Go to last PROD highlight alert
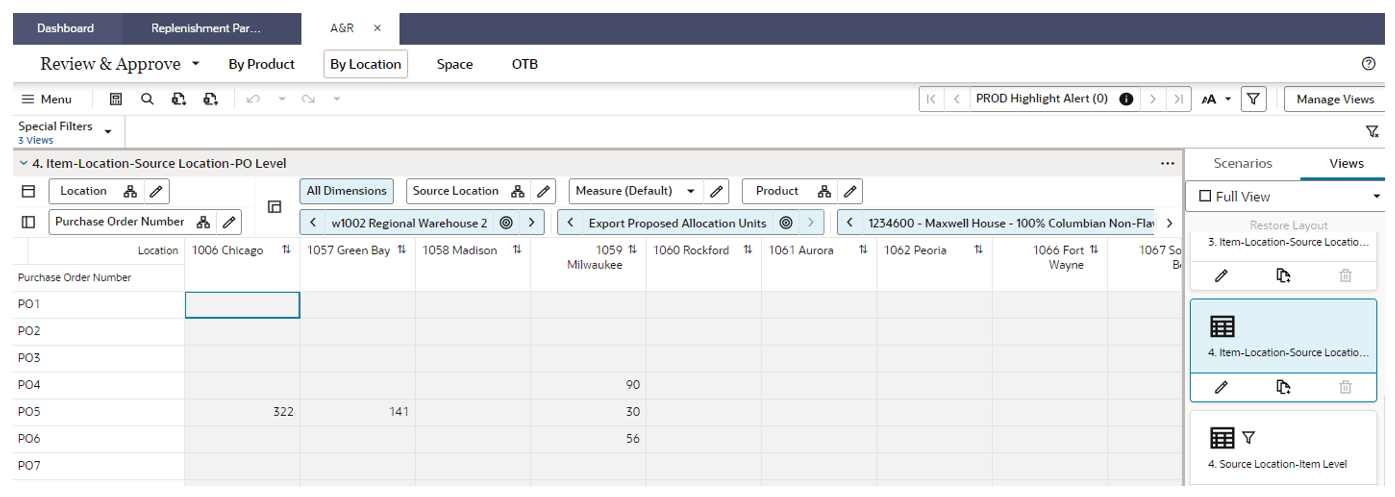Screen dimensions: 1395x497 1178,99
